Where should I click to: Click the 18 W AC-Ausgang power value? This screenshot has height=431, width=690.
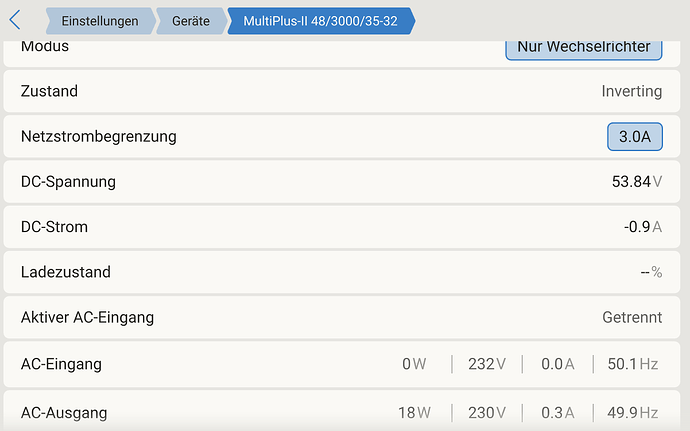pyautogui.click(x=414, y=413)
